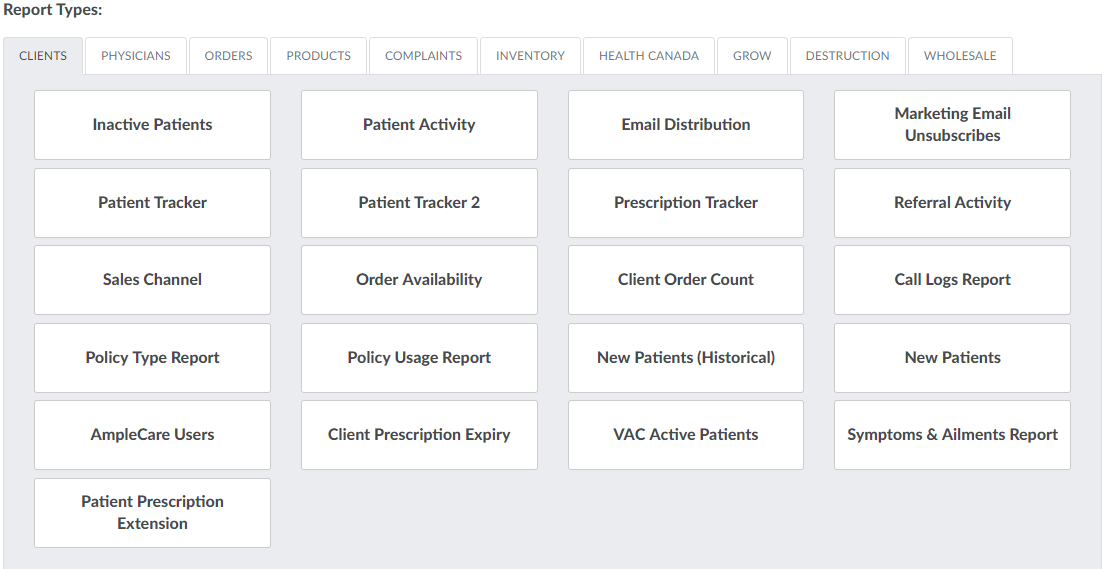Viewport: 1106px width, 569px height.
Task: Open the Orders tab
Action: [x=228, y=56]
